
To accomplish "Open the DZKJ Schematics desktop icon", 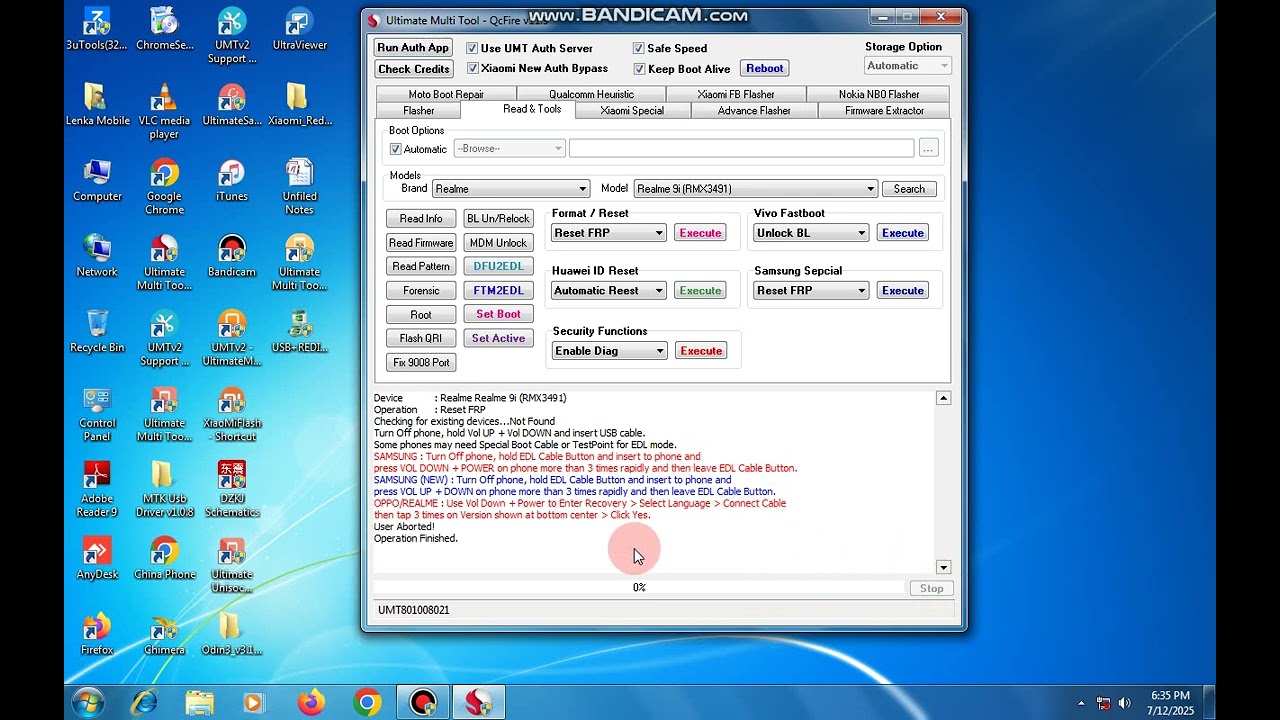I will [232, 489].
